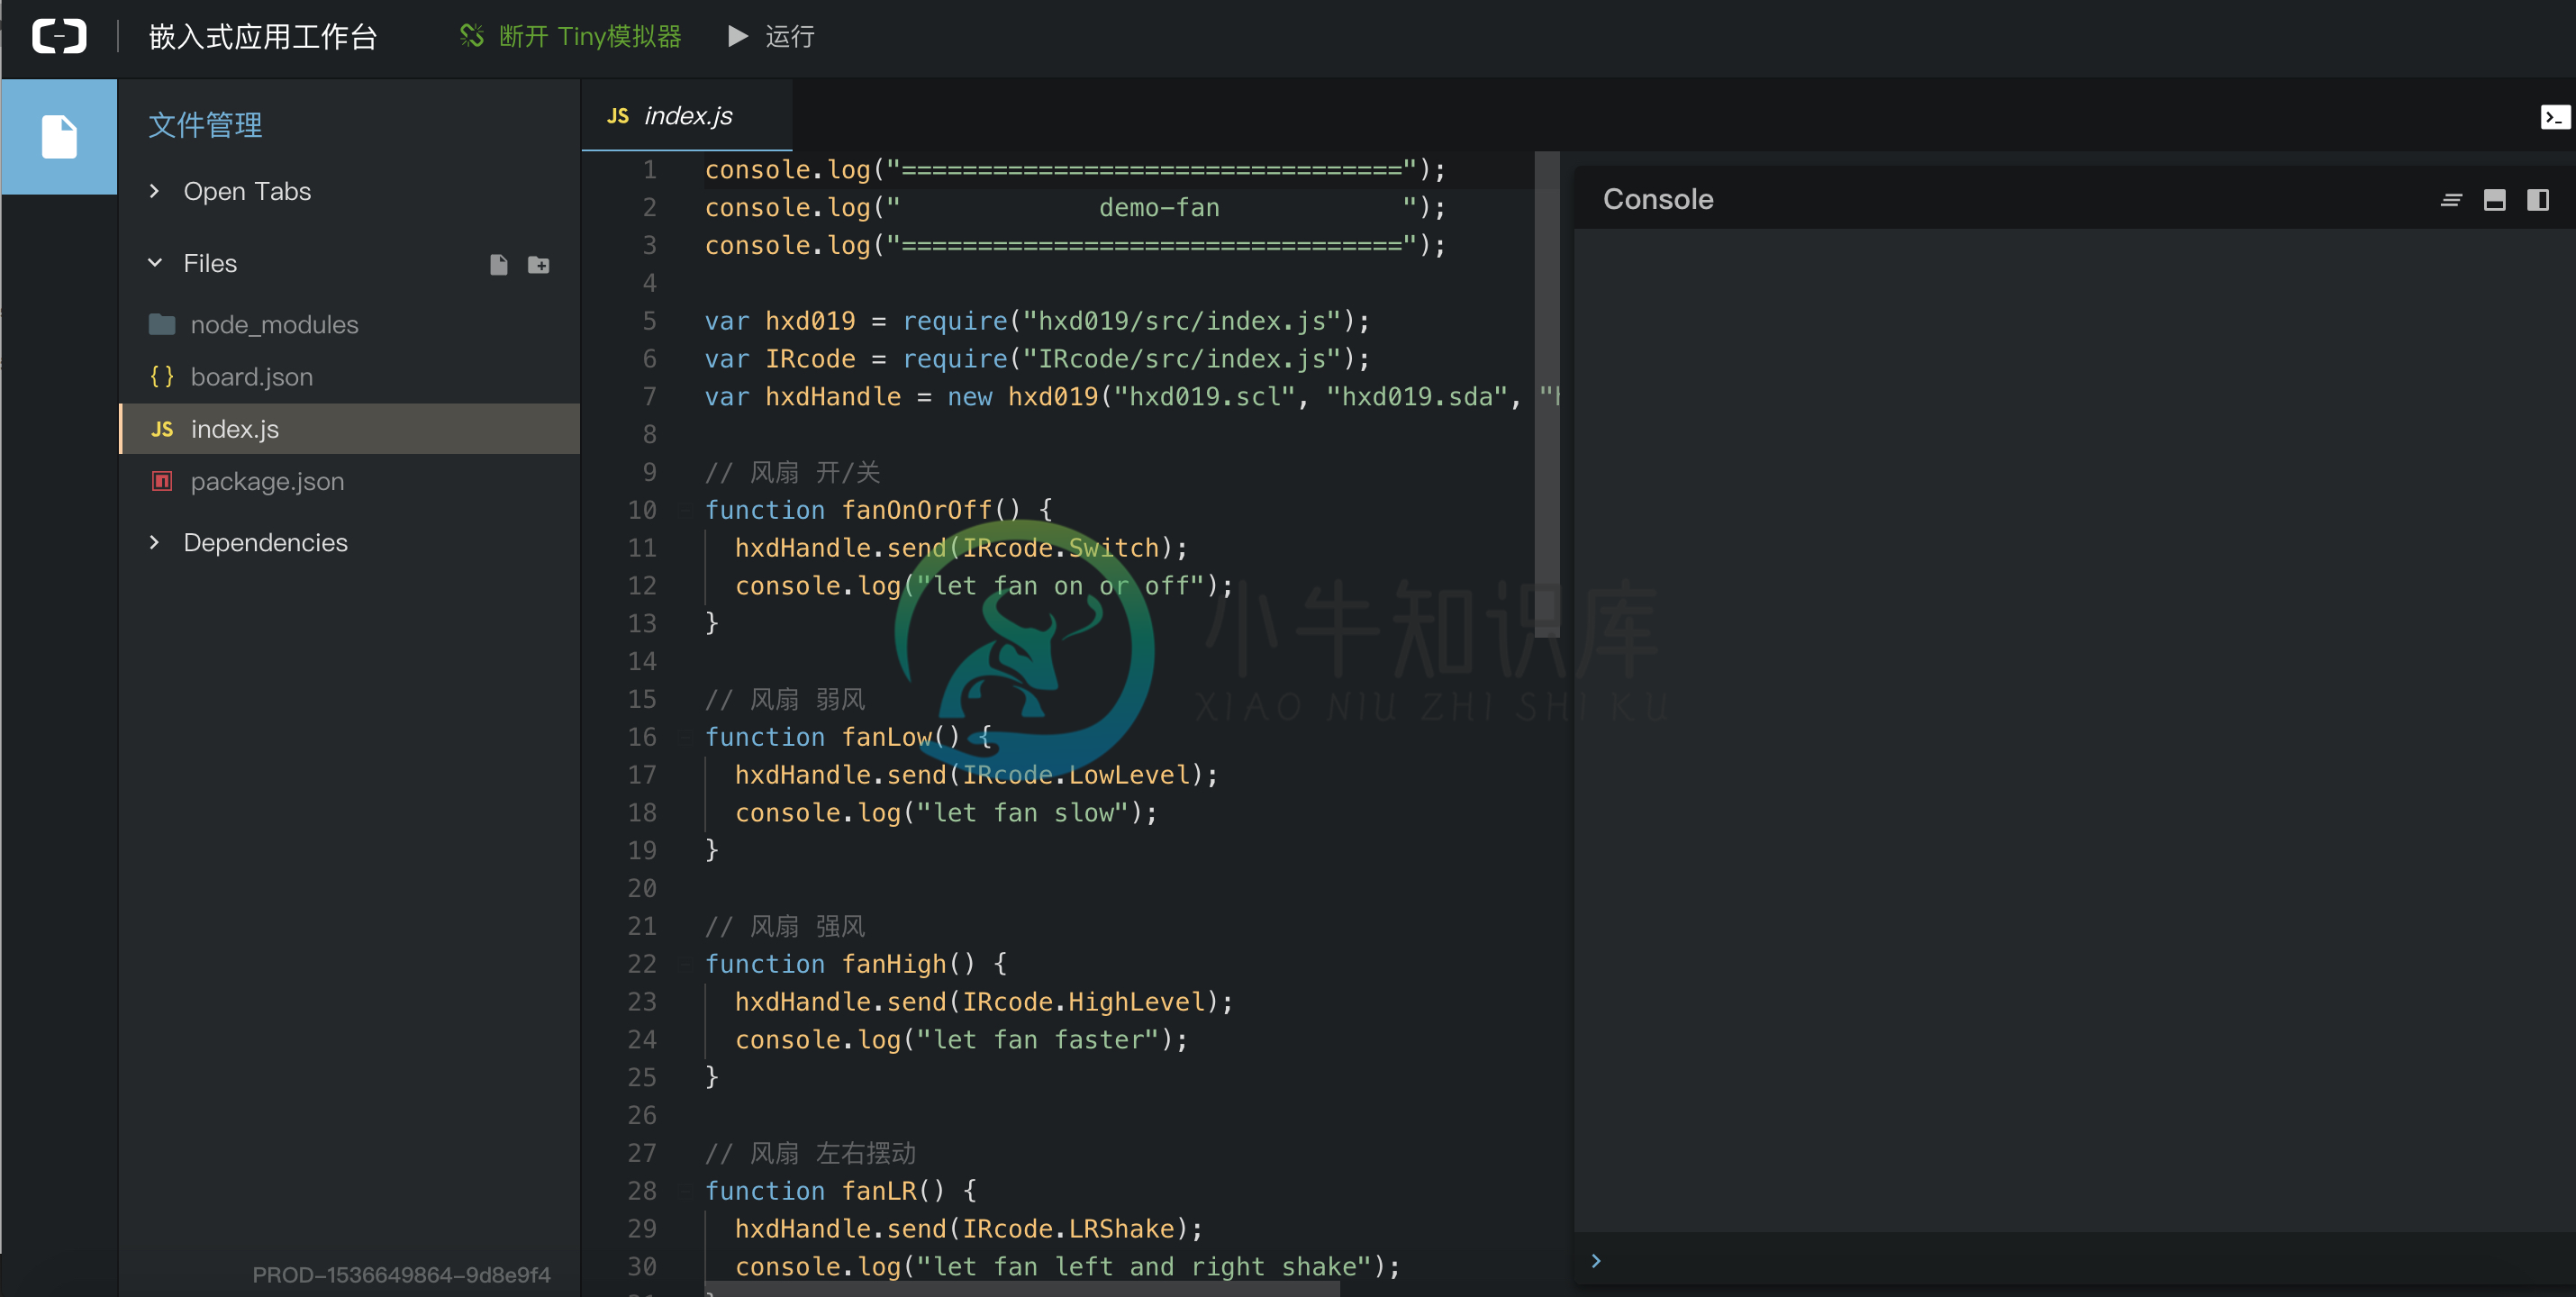Click the 运行 run button label
The image size is (2576, 1297).
click(x=790, y=37)
